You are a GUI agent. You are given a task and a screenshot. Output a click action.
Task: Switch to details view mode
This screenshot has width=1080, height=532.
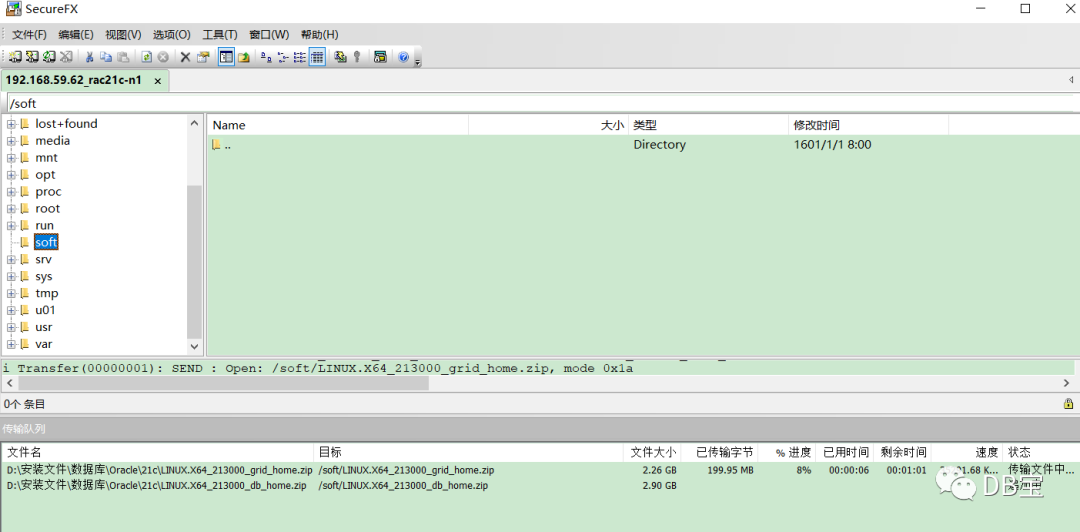pyautogui.click(x=317, y=57)
